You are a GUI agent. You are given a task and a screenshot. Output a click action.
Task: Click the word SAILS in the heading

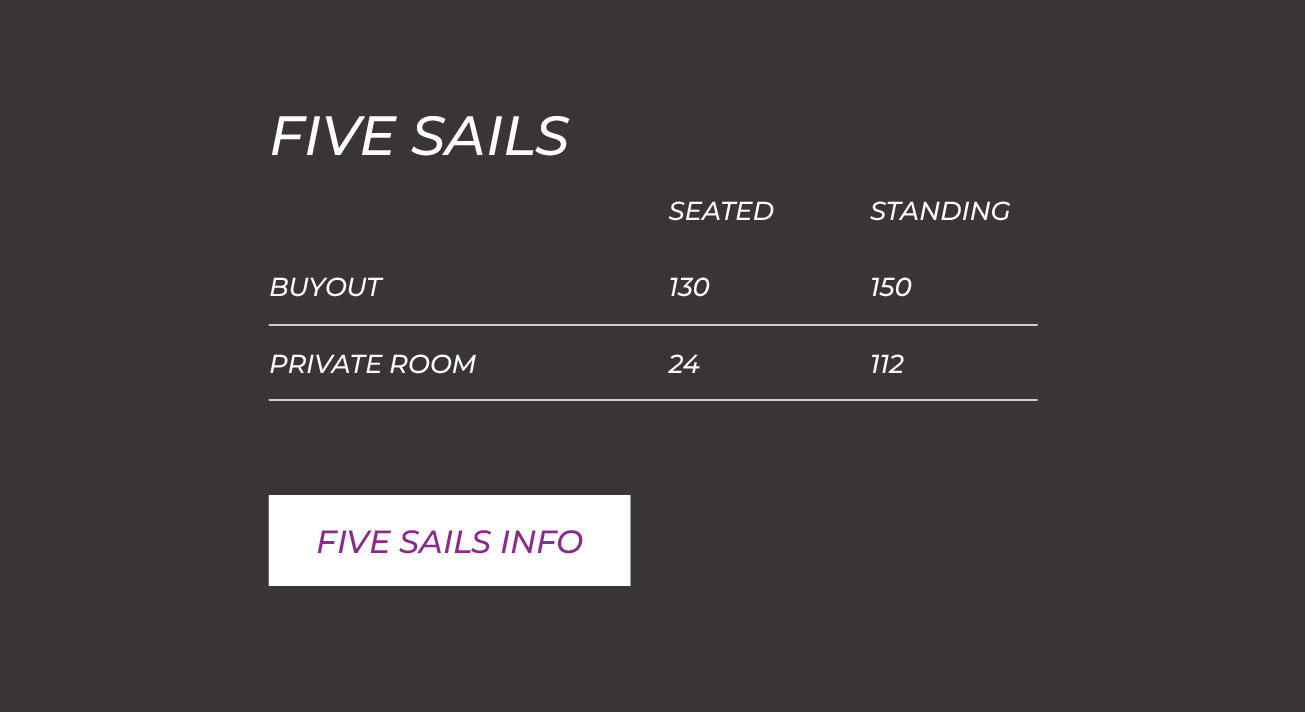pos(490,136)
